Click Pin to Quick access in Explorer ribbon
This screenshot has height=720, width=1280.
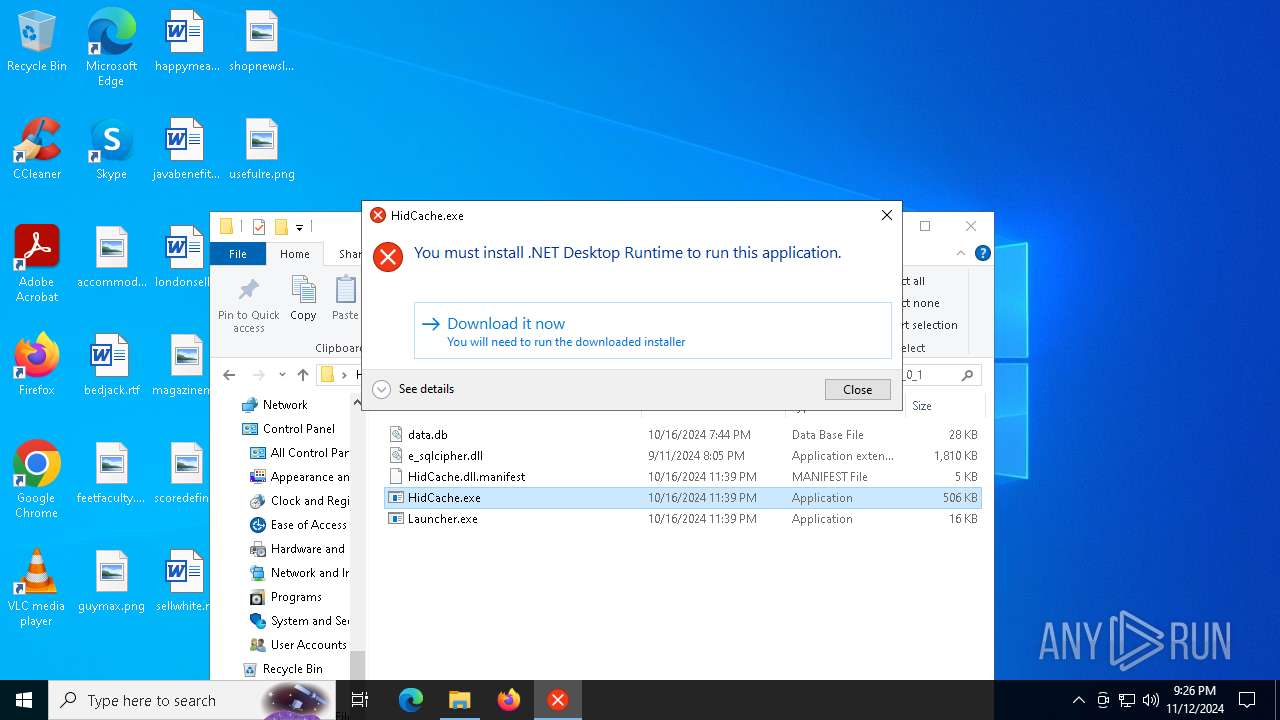(x=249, y=305)
